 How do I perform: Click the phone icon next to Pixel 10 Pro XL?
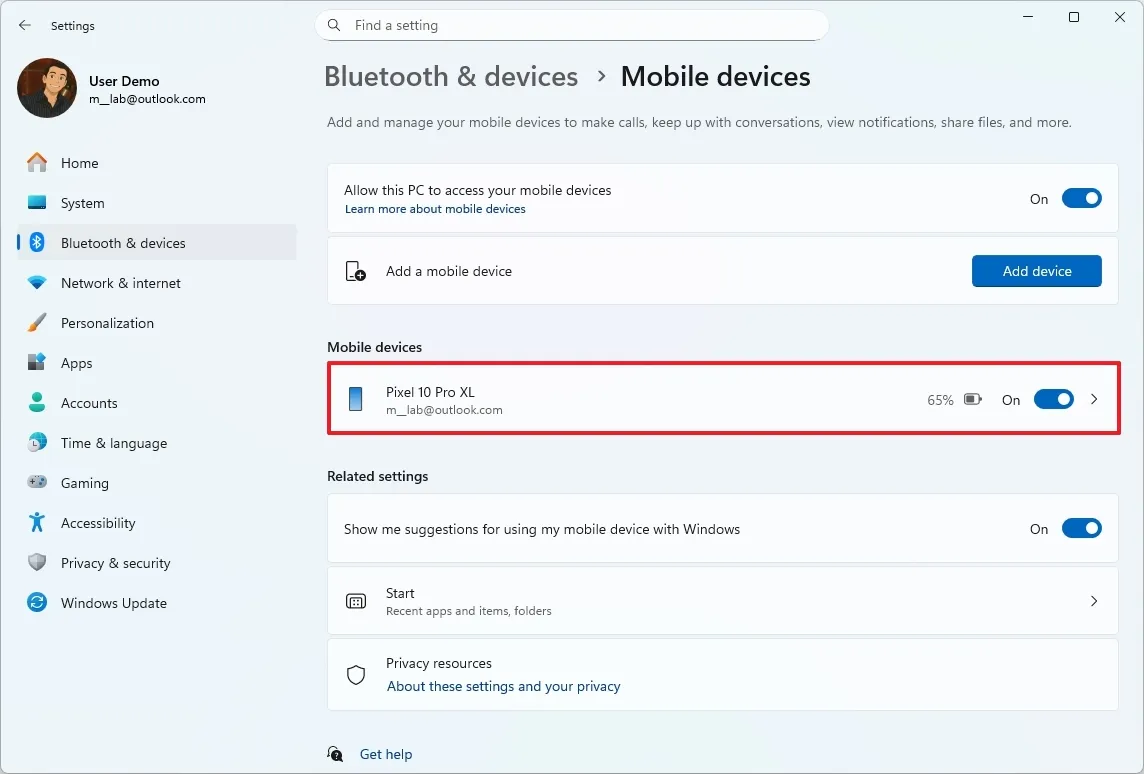tap(355, 398)
